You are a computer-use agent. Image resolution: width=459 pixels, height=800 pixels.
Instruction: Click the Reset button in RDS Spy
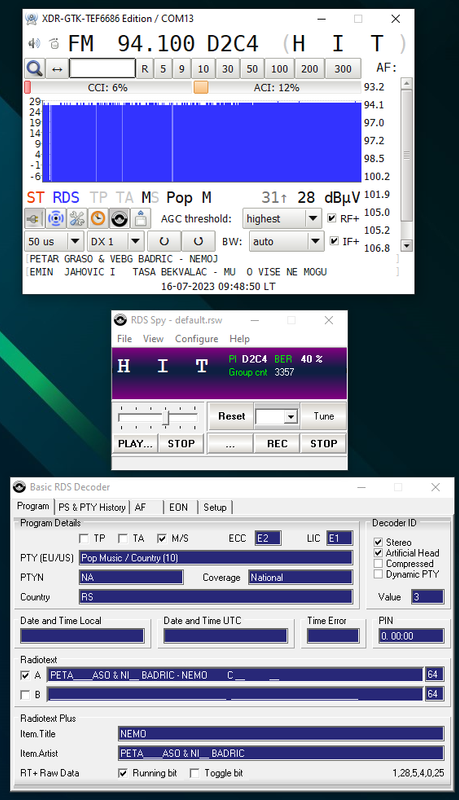point(231,416)
